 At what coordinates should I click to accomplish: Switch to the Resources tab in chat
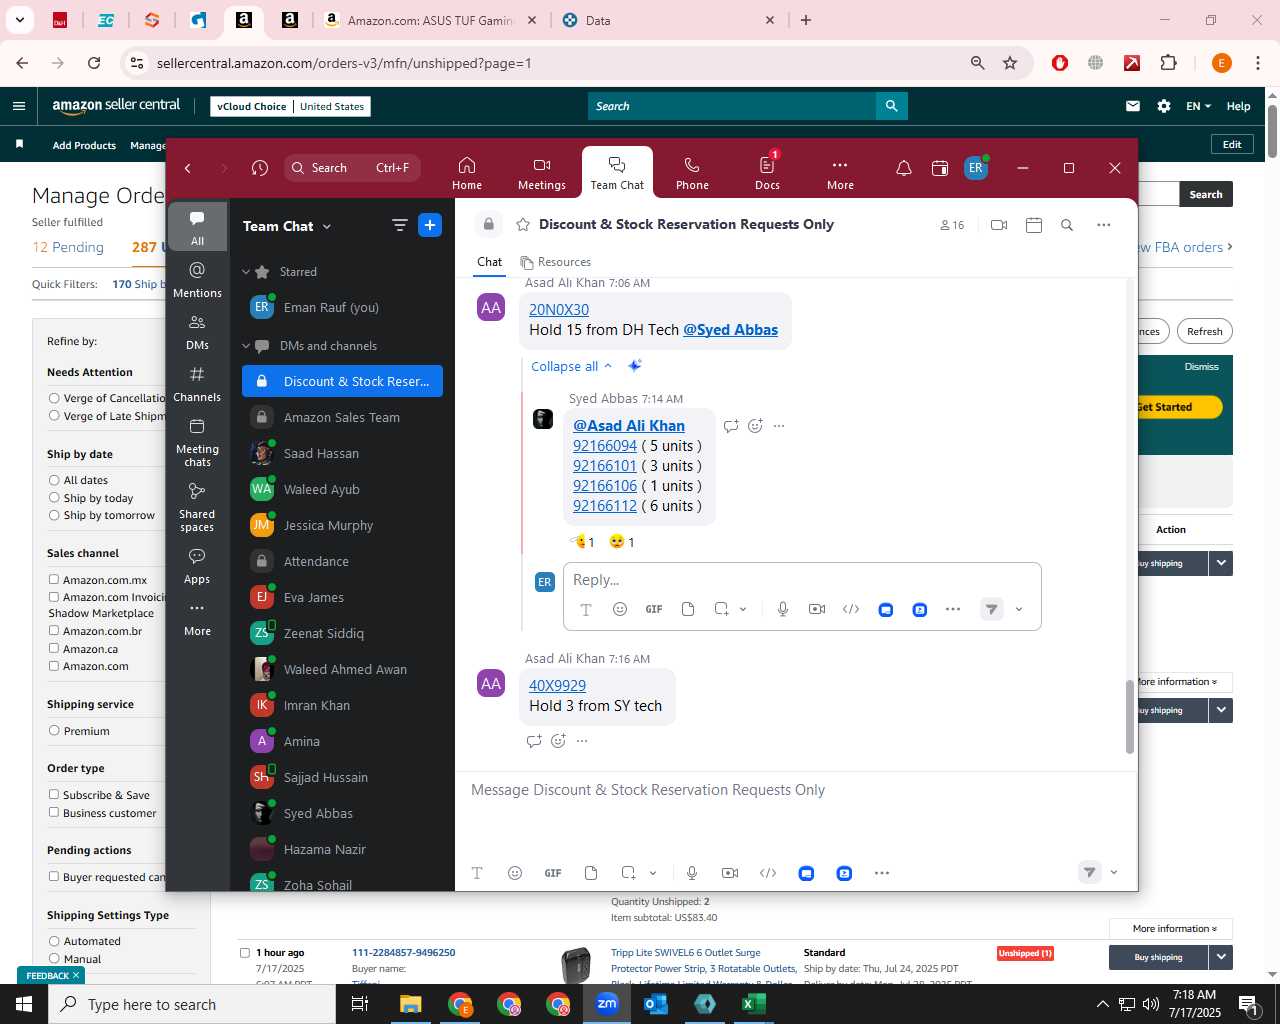click(555, 262)
